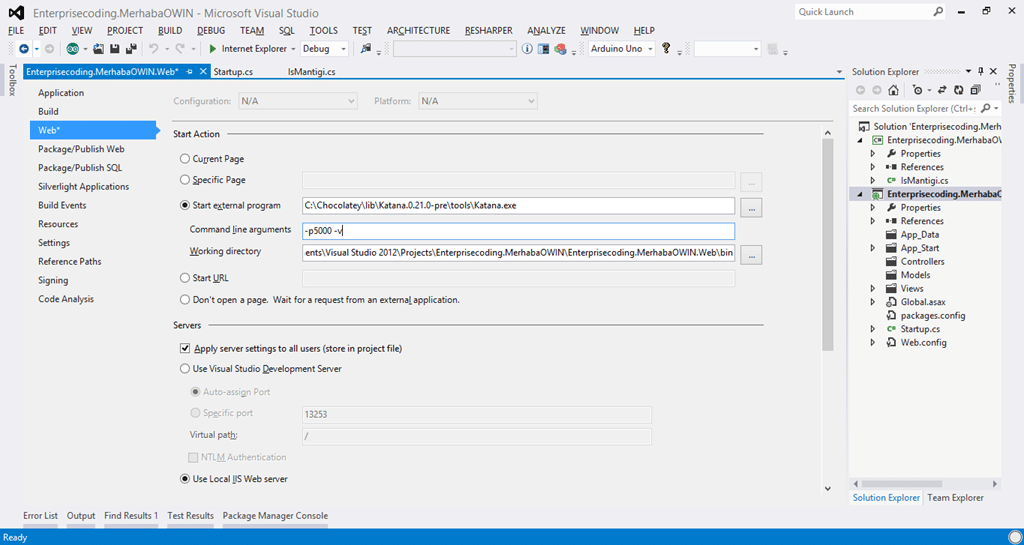Expand Global.asax in Solution Explorer
This screenshot has height=545, width=1024.
click(x=873, y=302)
